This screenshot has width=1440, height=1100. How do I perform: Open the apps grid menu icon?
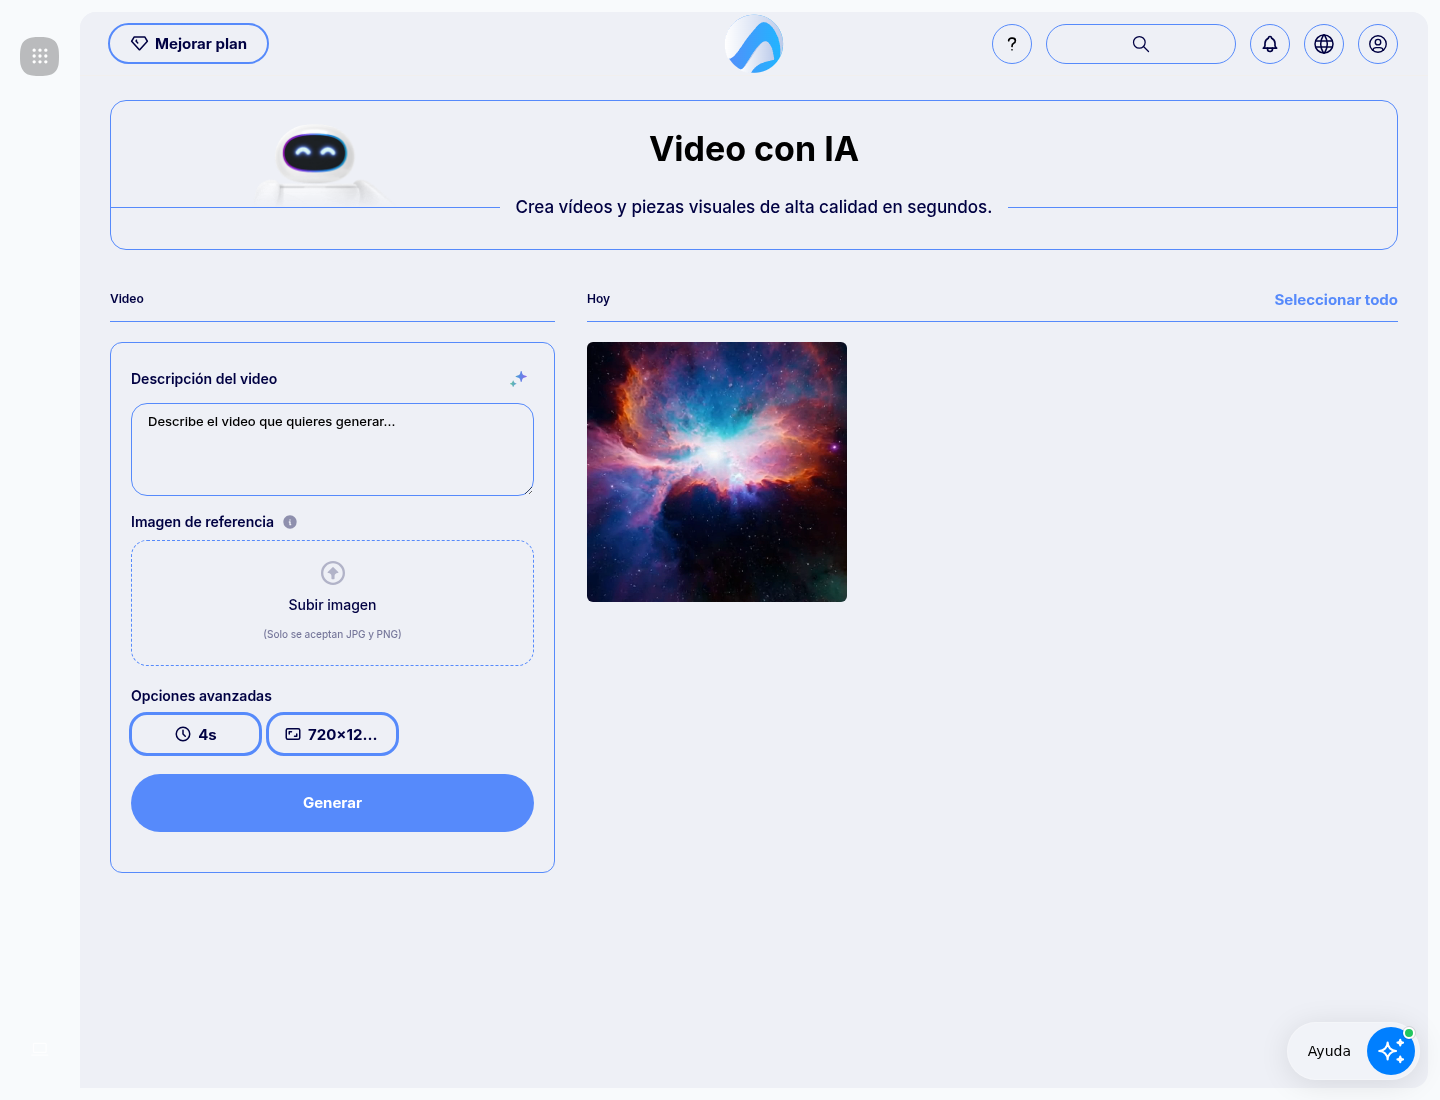(40, 56)
